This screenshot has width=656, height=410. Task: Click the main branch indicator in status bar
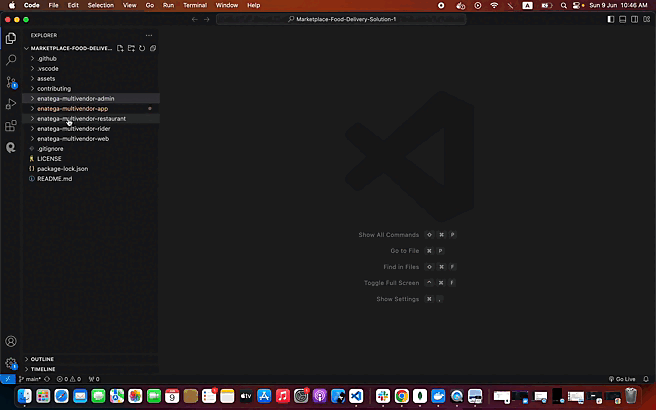click(31, 379)
